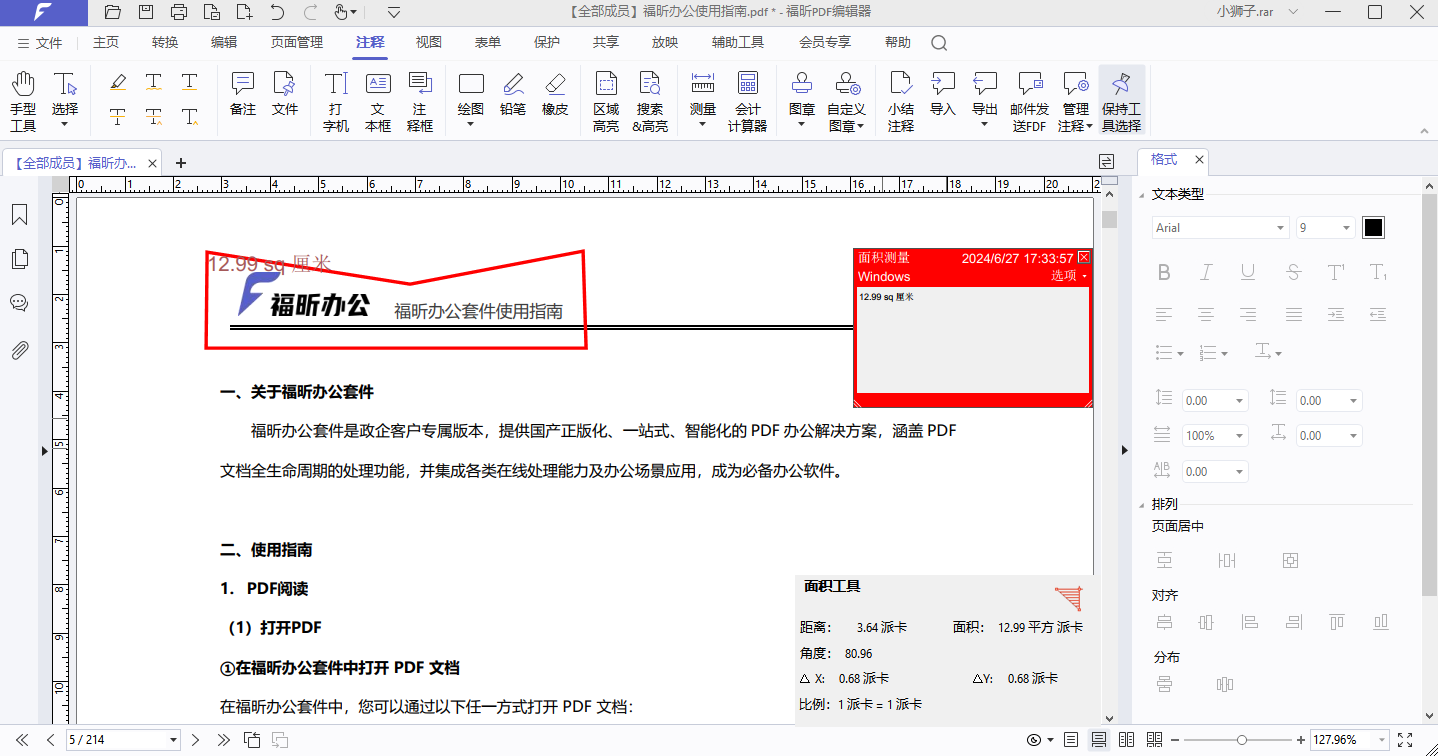This screenshot has width=1438, height=756.
Task: Click 选项 in the area measurement popup
Action: tap(1068, 276)
